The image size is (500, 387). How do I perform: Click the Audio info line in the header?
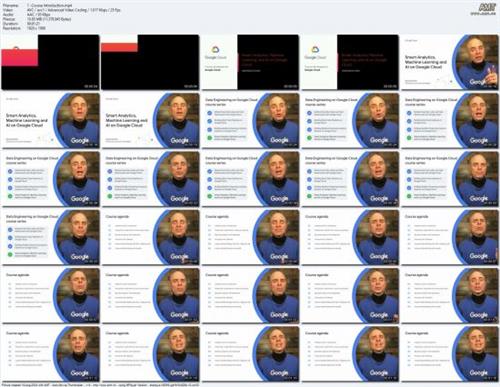click(27, 15)
